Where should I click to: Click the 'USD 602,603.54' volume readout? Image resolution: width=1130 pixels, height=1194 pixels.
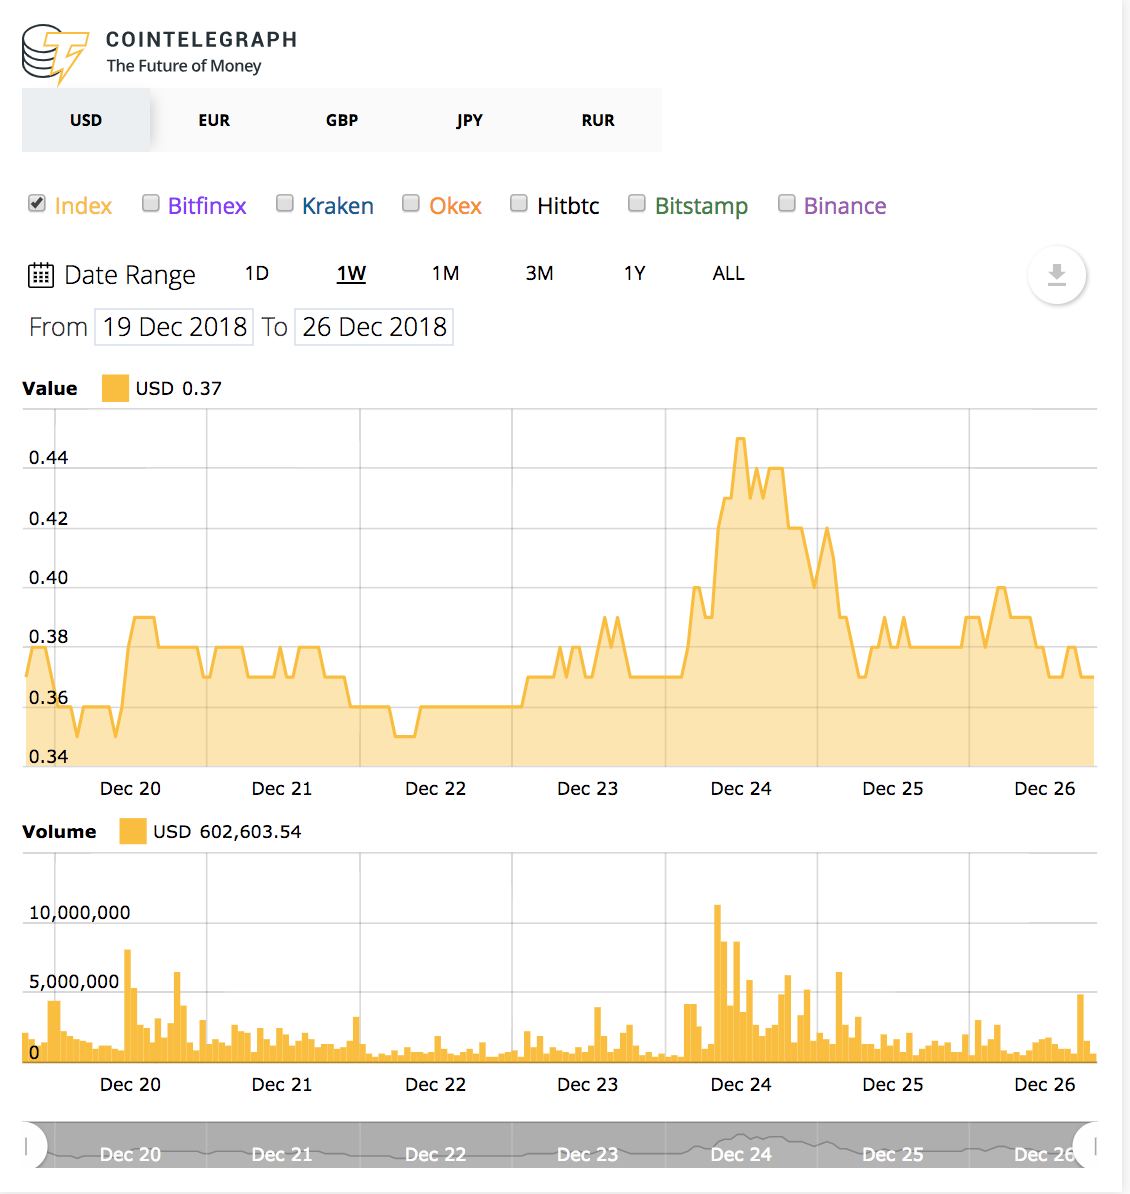(x=227, y=832)
